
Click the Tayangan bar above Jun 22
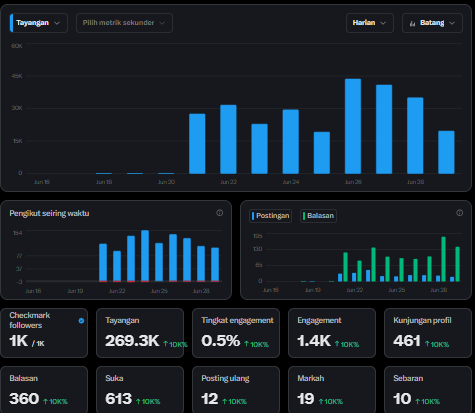click(x=228, y=139)
